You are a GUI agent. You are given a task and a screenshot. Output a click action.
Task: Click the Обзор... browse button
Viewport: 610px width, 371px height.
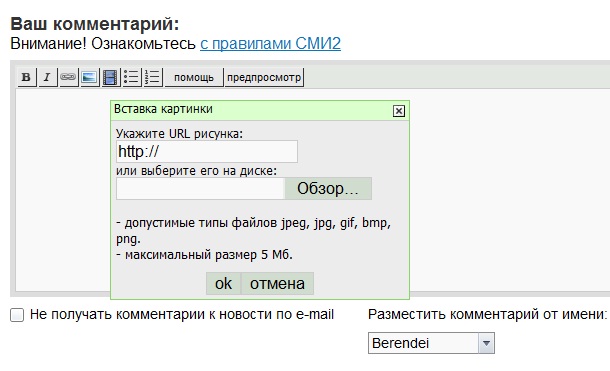328,189
